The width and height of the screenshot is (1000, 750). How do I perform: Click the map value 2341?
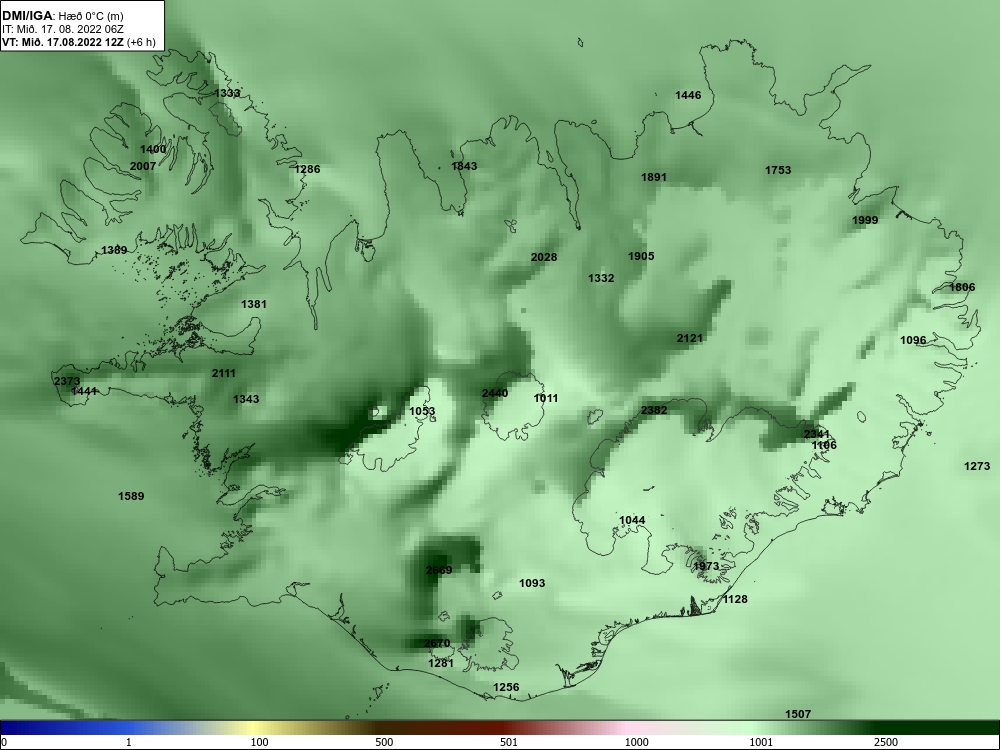[817, 434]
